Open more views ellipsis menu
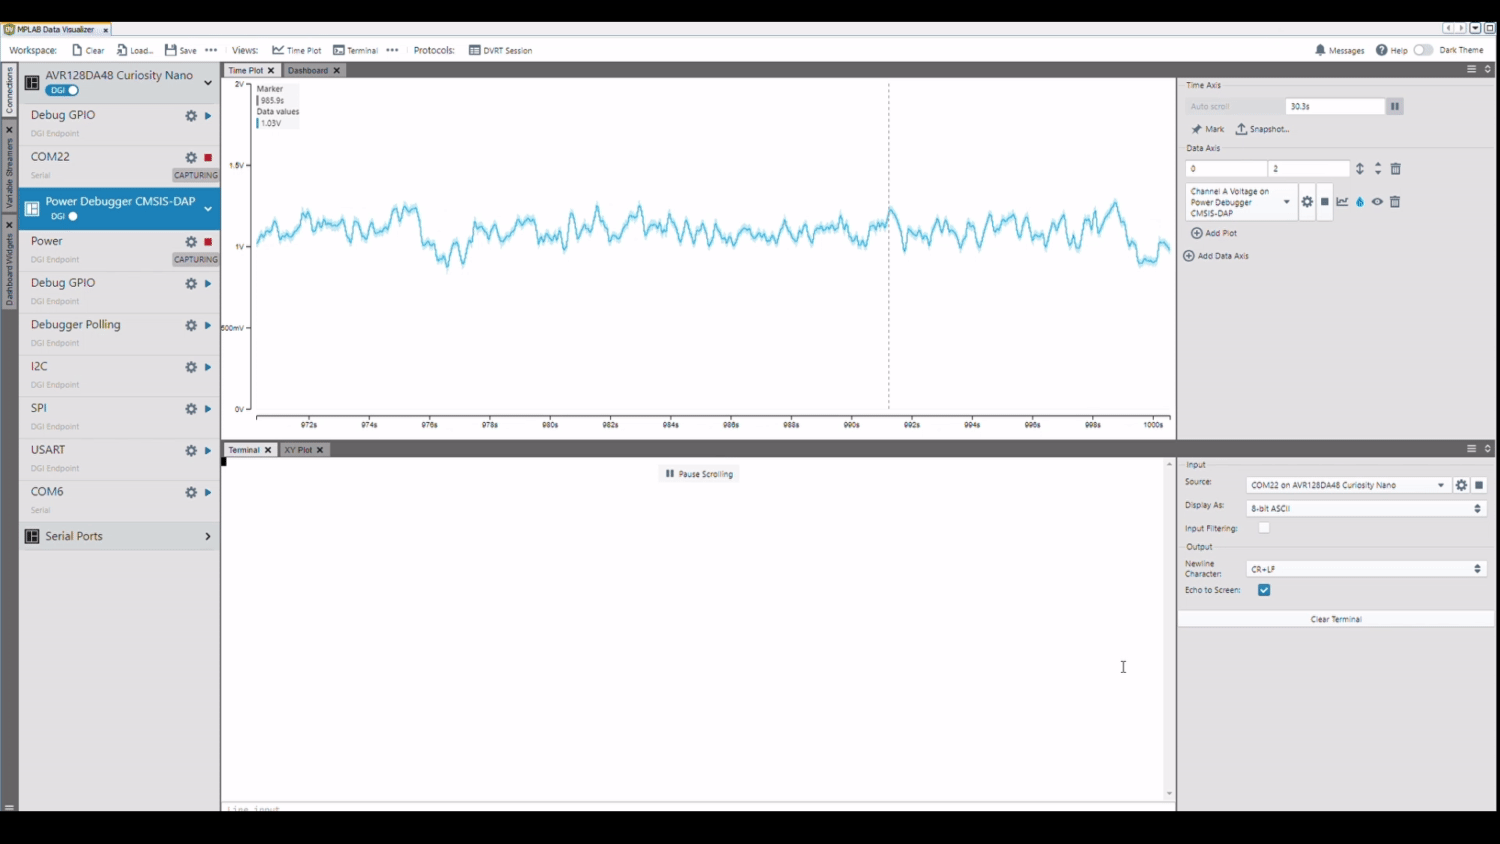 392,50
